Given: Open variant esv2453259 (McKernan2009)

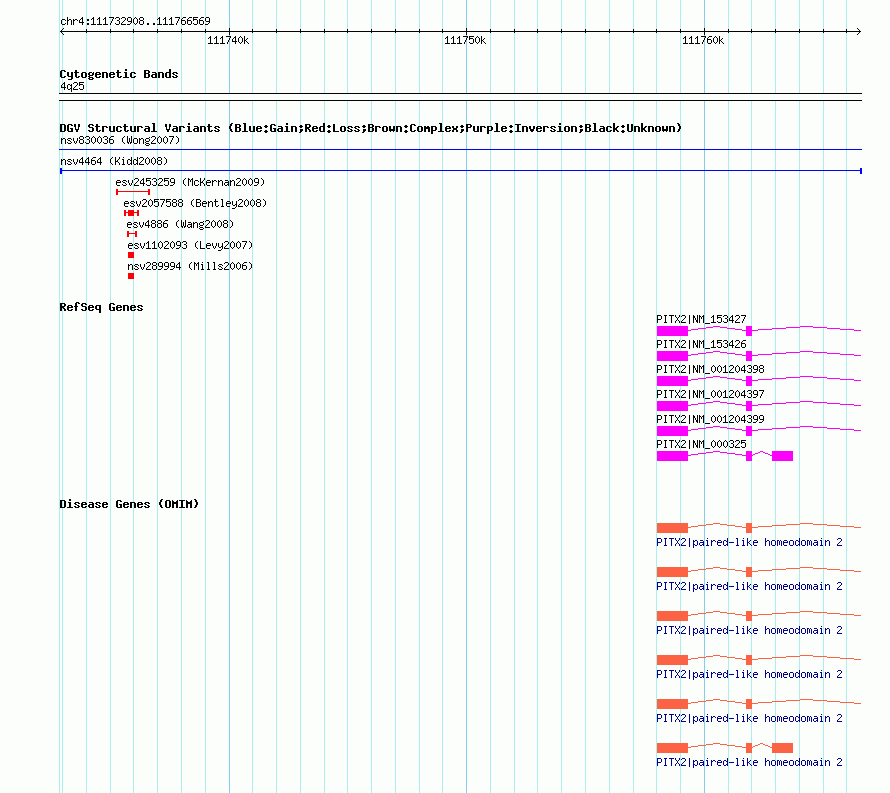Looking at the screenshot, I should [190, 182].
